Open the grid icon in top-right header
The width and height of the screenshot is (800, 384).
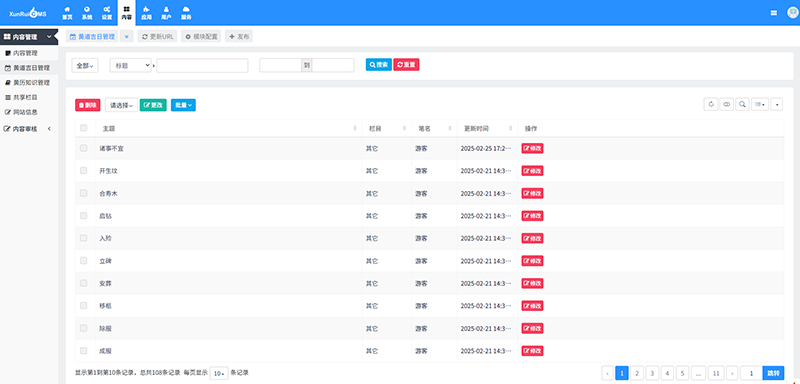(773, 13)
